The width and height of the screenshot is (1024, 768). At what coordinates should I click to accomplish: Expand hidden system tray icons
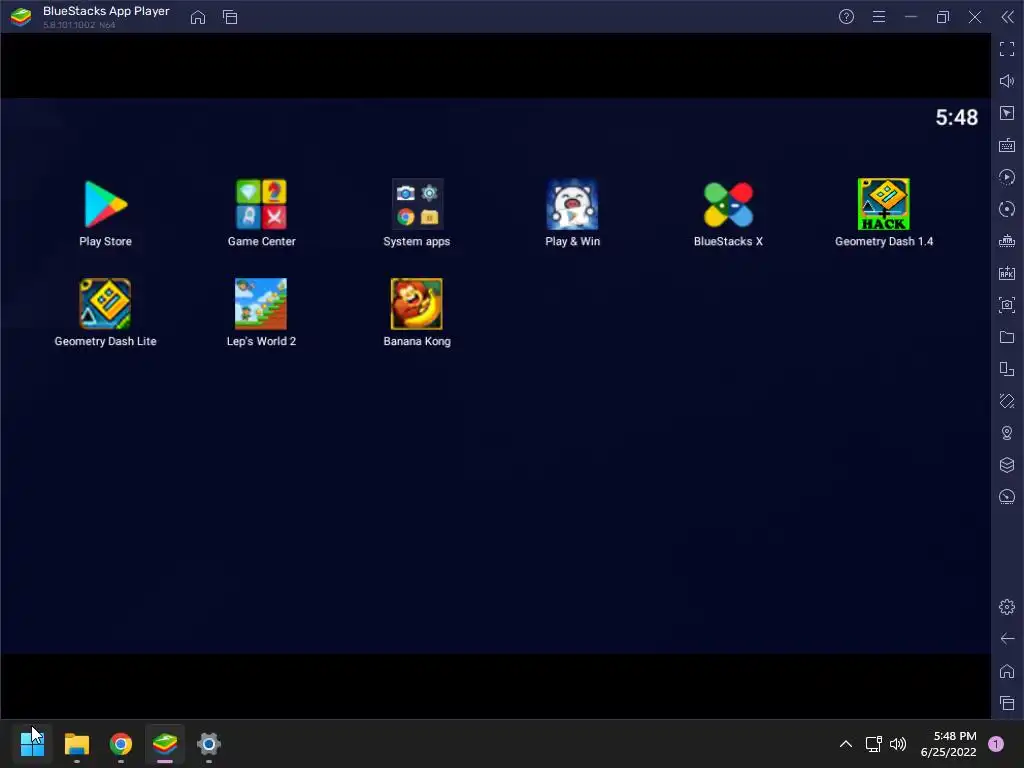pos(846,744)
